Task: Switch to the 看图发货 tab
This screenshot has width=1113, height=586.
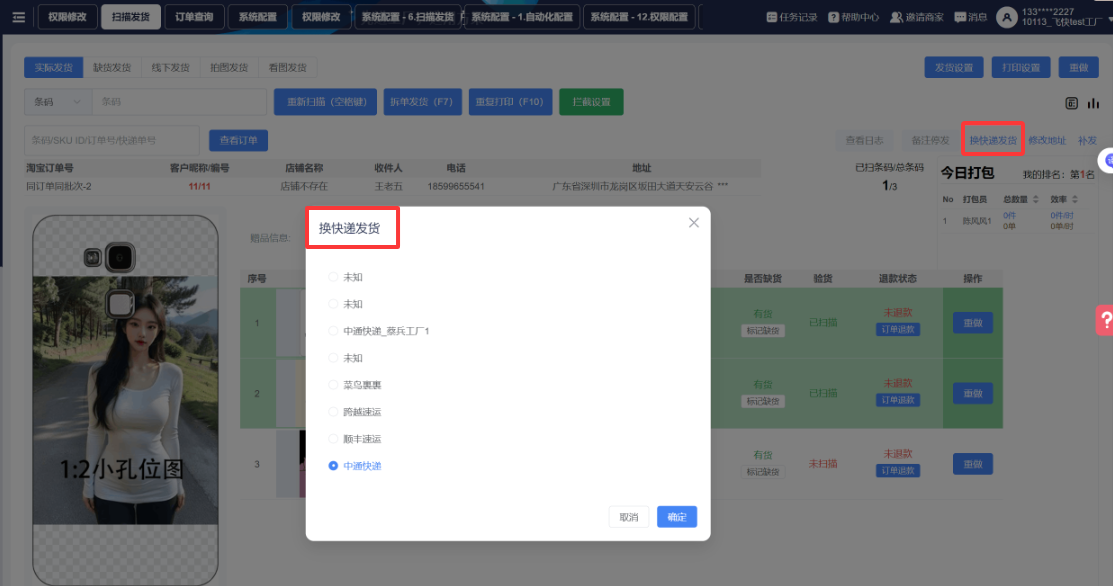Action: coord(287,67)
